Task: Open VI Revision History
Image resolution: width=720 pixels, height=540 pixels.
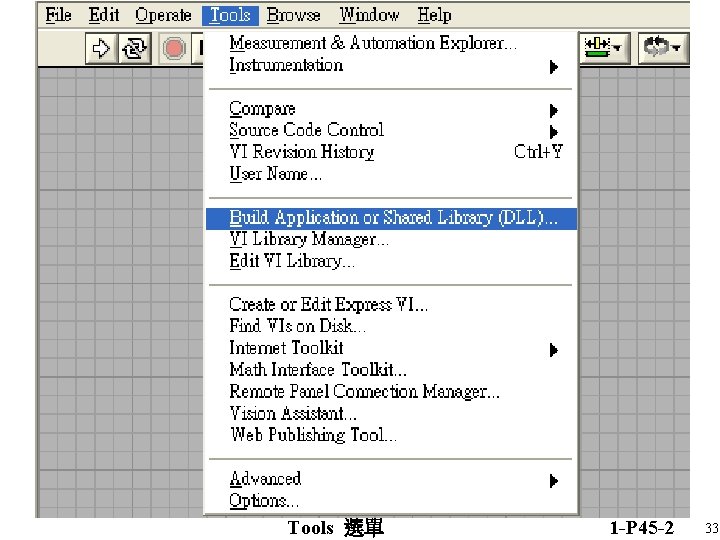Action: click(391, 152)
